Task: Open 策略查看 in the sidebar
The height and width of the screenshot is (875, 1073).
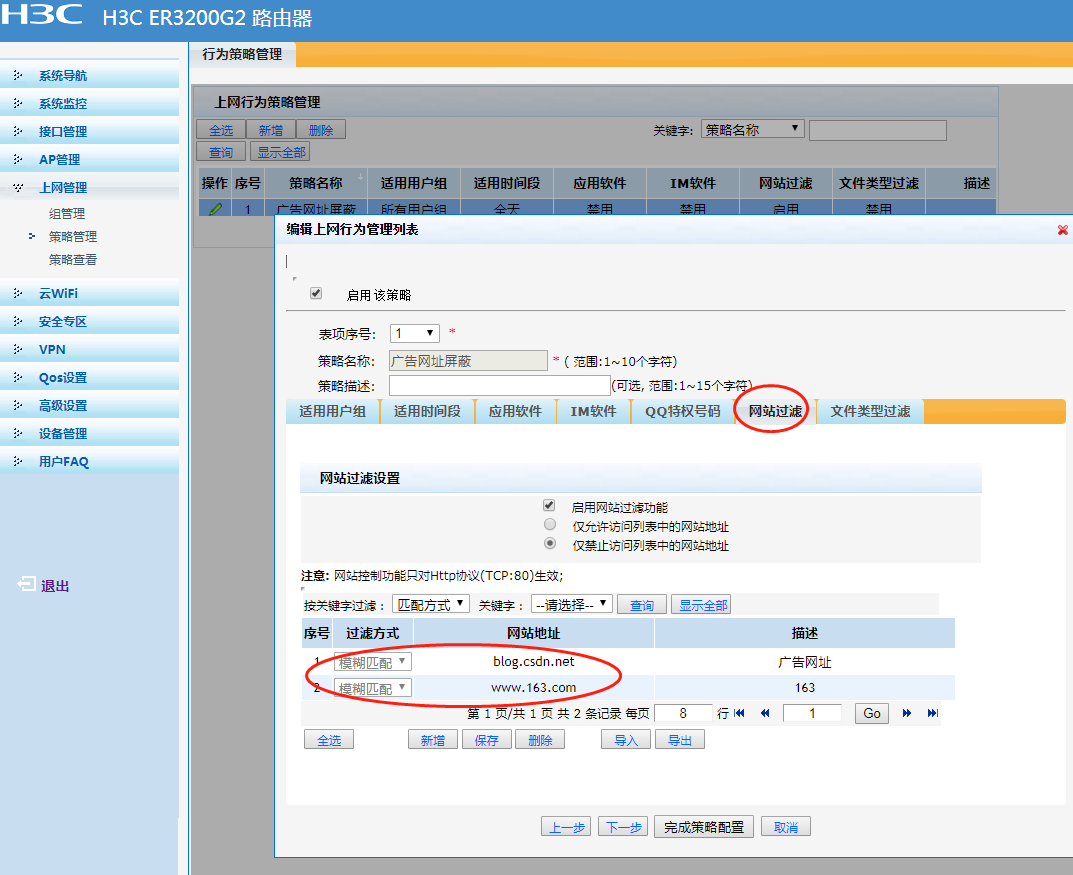Action: pyautogui.click(x=73, y=260)
